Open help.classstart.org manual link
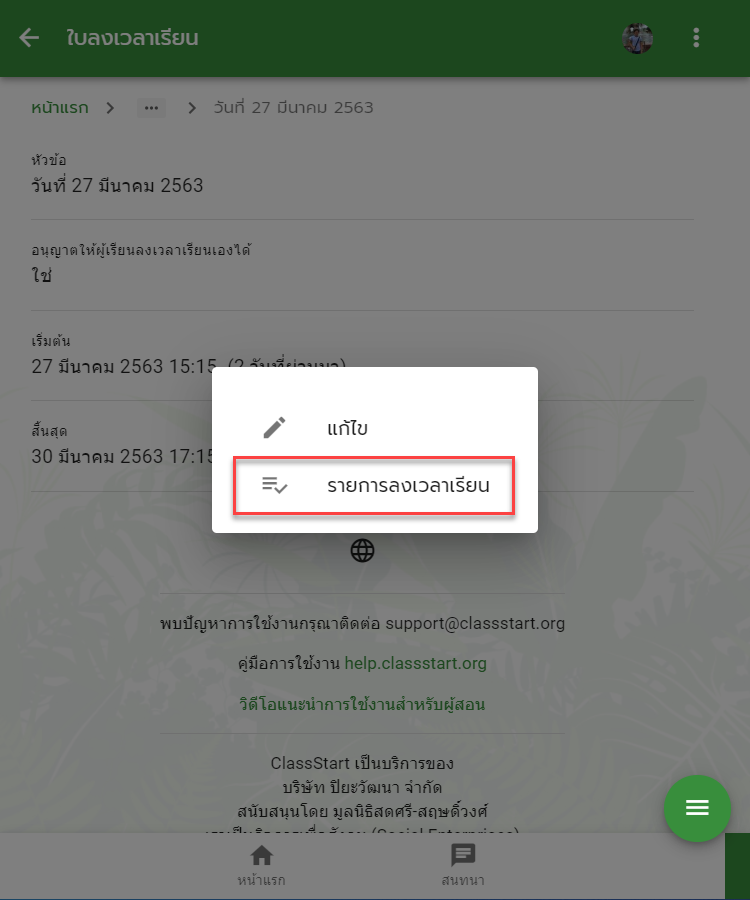Screen dimensions: 750x900 point(415,664)
